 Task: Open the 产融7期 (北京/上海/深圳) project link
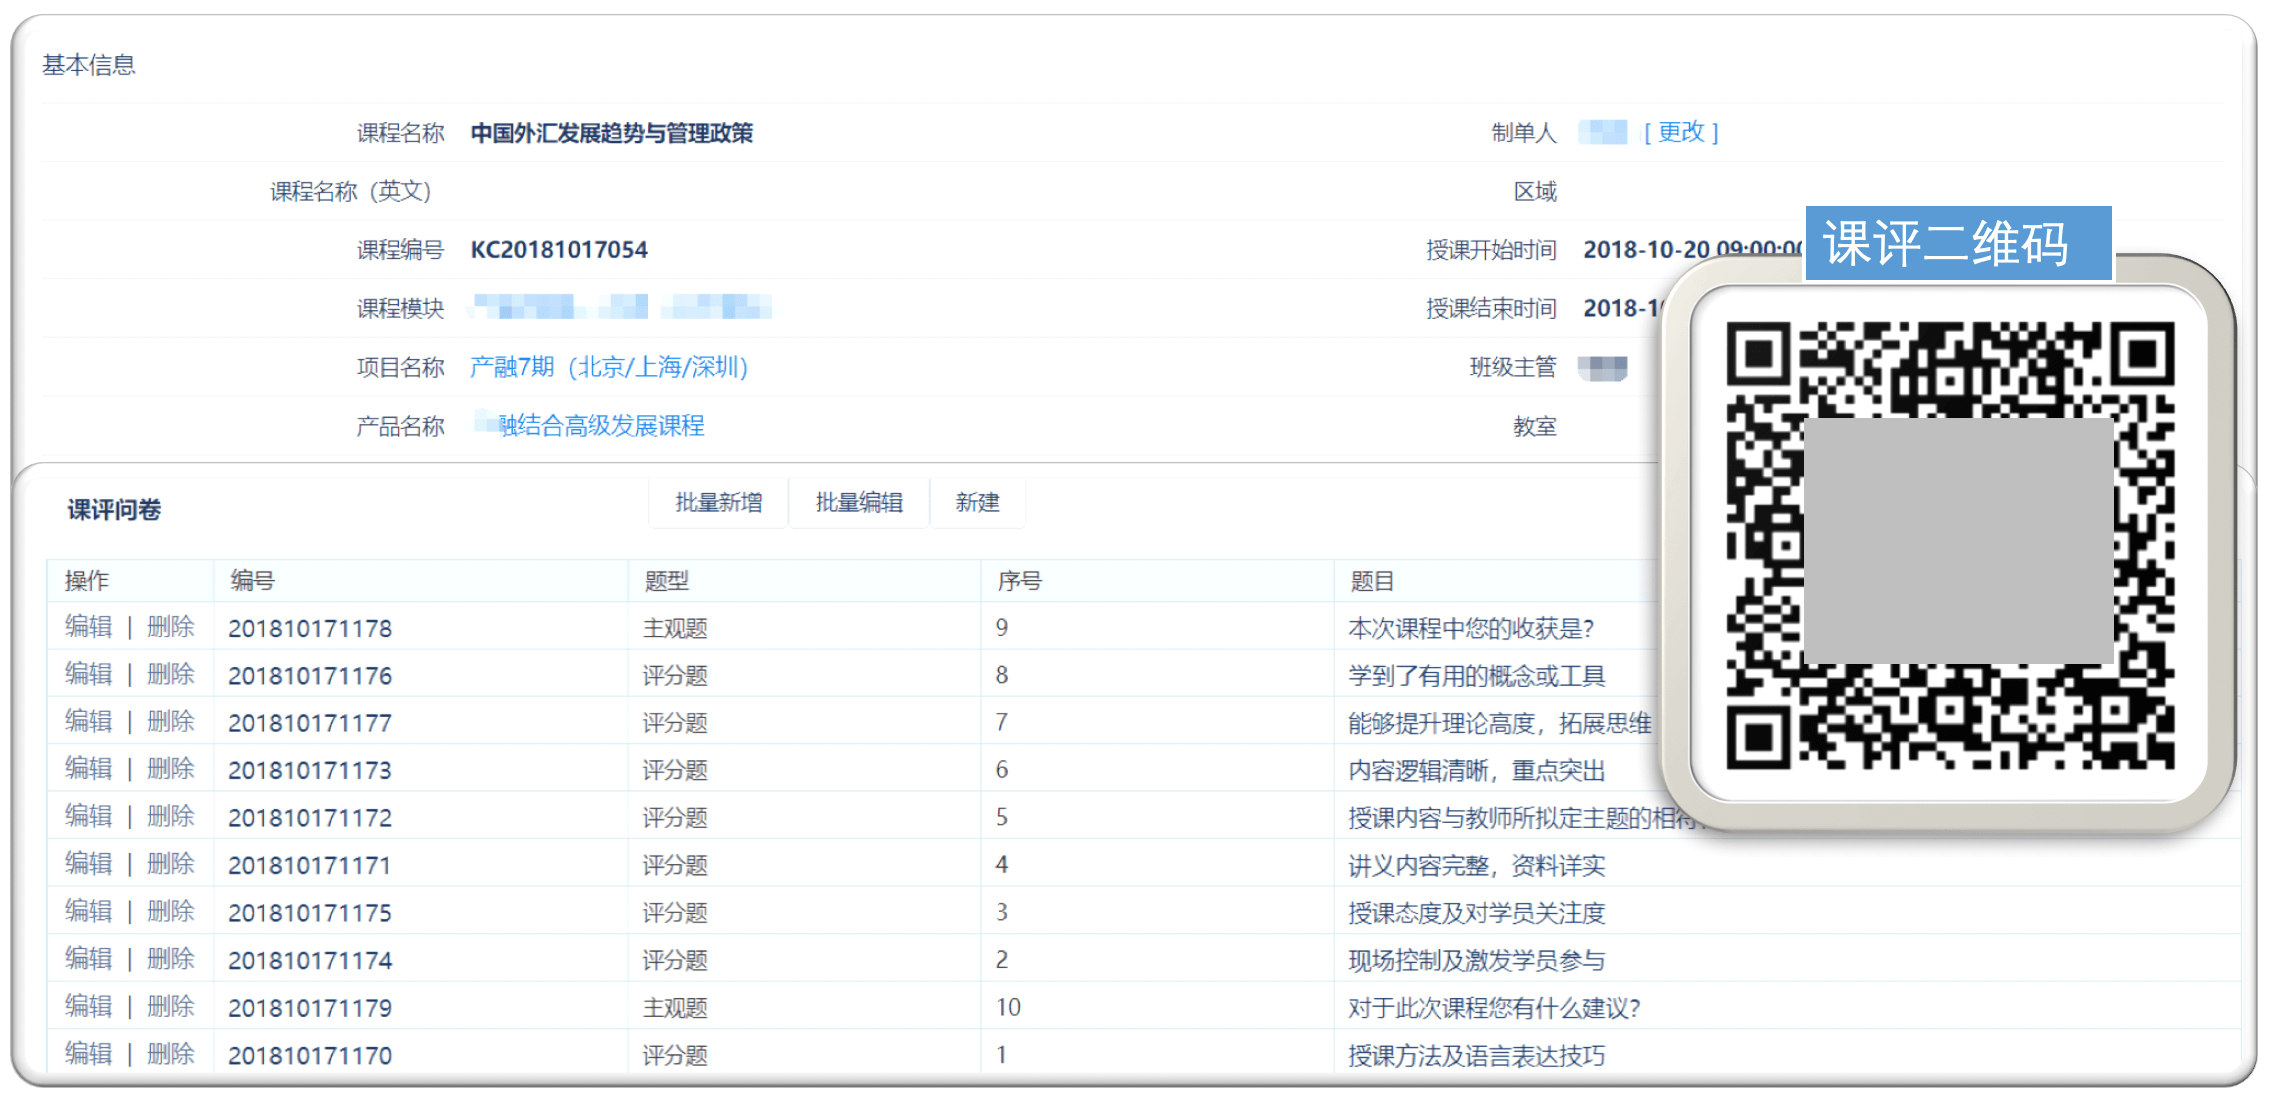609,367
